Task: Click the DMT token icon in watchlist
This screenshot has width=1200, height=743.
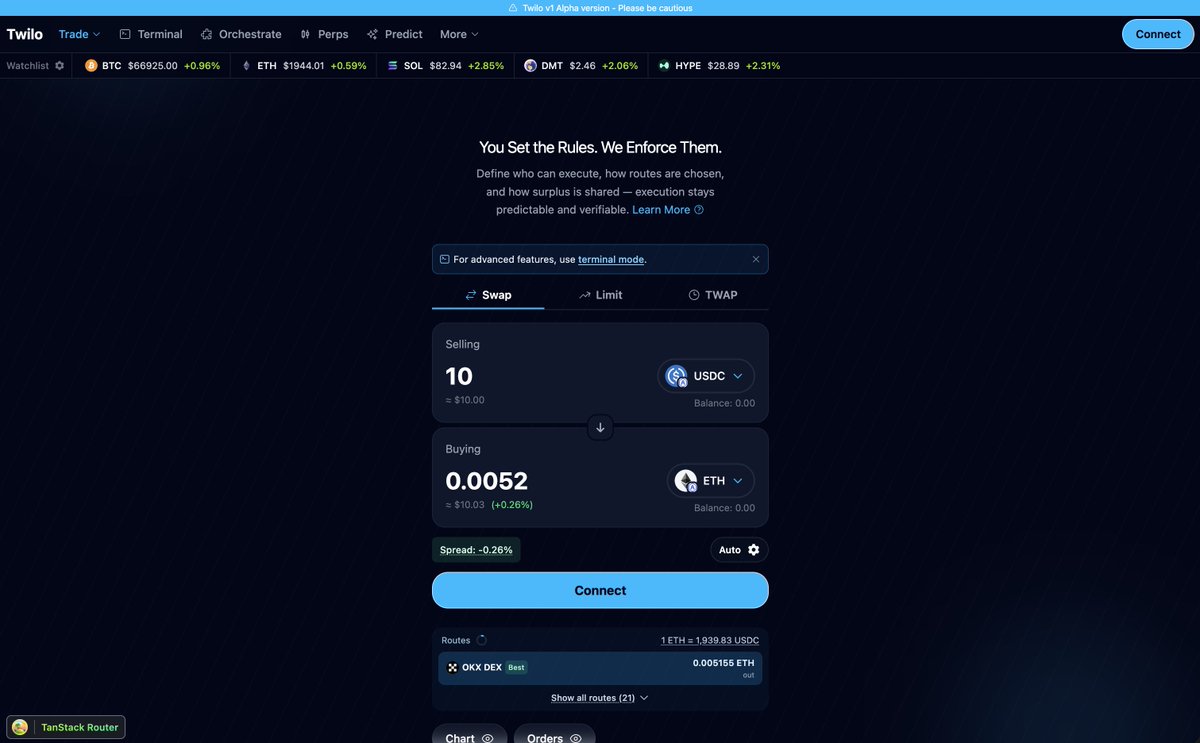Action: (x=530, y=65)
